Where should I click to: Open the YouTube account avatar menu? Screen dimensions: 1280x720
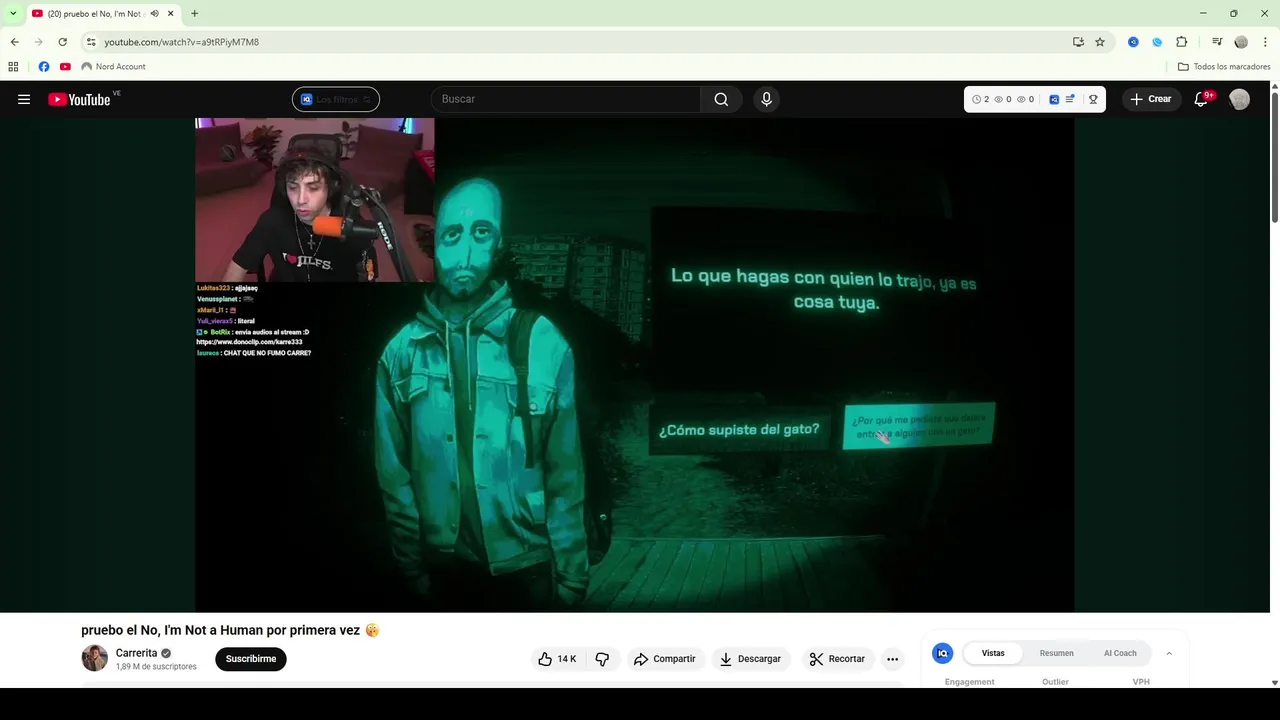point(1240,99)
